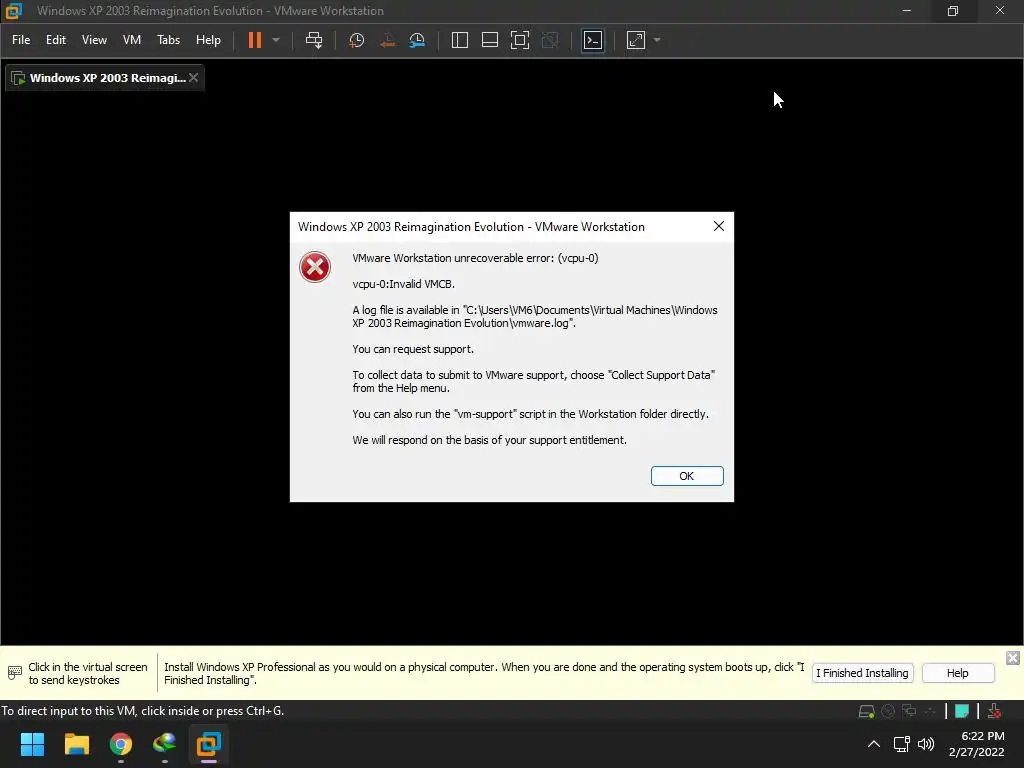This screenshot has width=1024, height=768.
Task: Close the unrecoverable error dialog with X
Action: point(719,226)
